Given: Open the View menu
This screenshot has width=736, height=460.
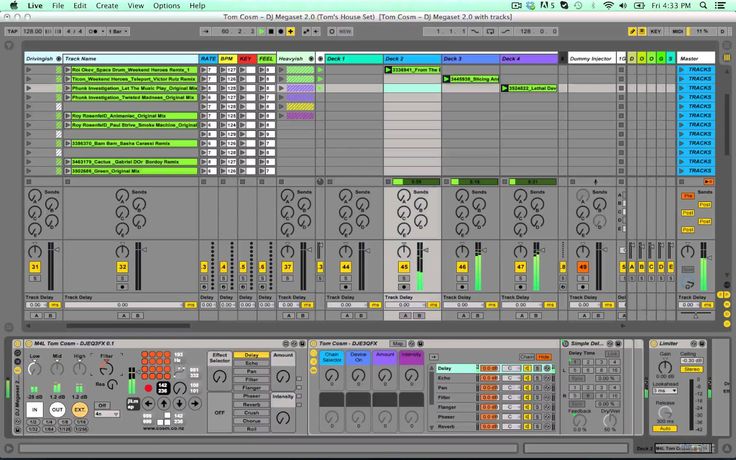Looking at the screenshot, I should pos(136,6).
